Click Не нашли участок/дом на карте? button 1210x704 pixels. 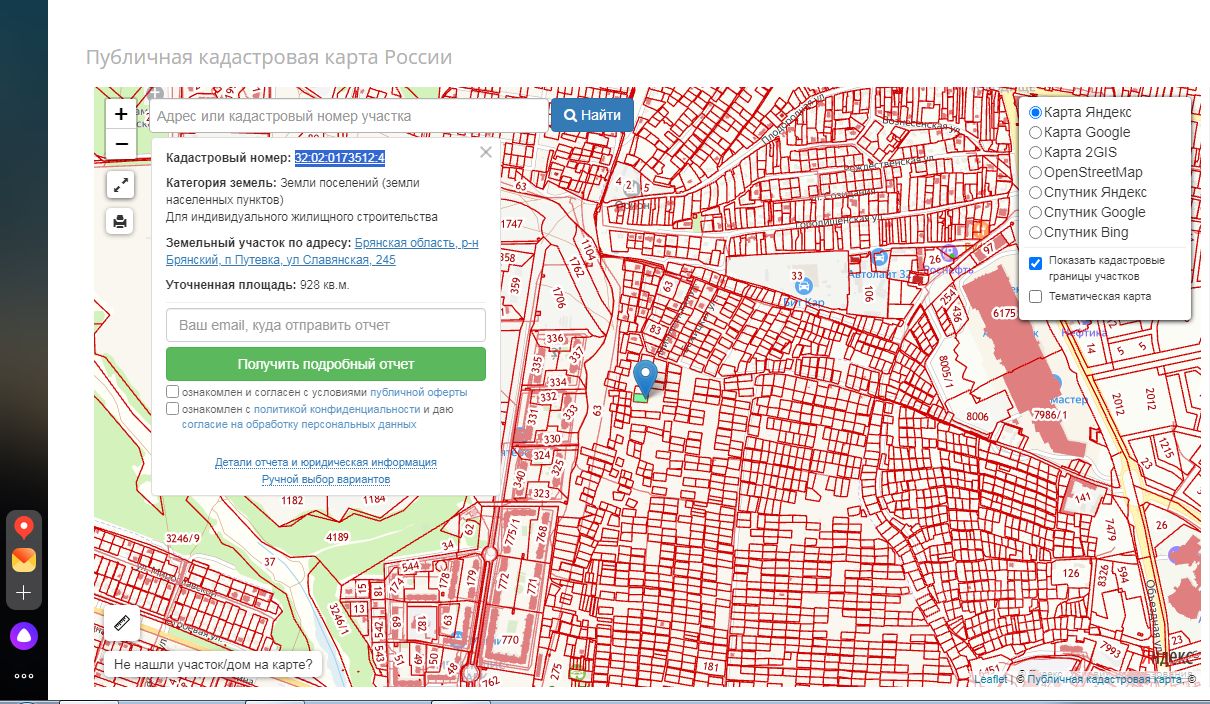click(213, 664)
